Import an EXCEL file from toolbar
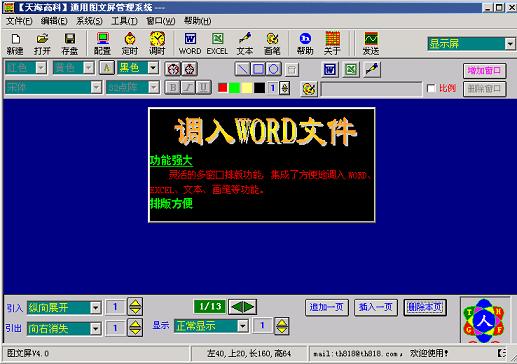This screenshot has height=364, width=517. tap(217, 44)
